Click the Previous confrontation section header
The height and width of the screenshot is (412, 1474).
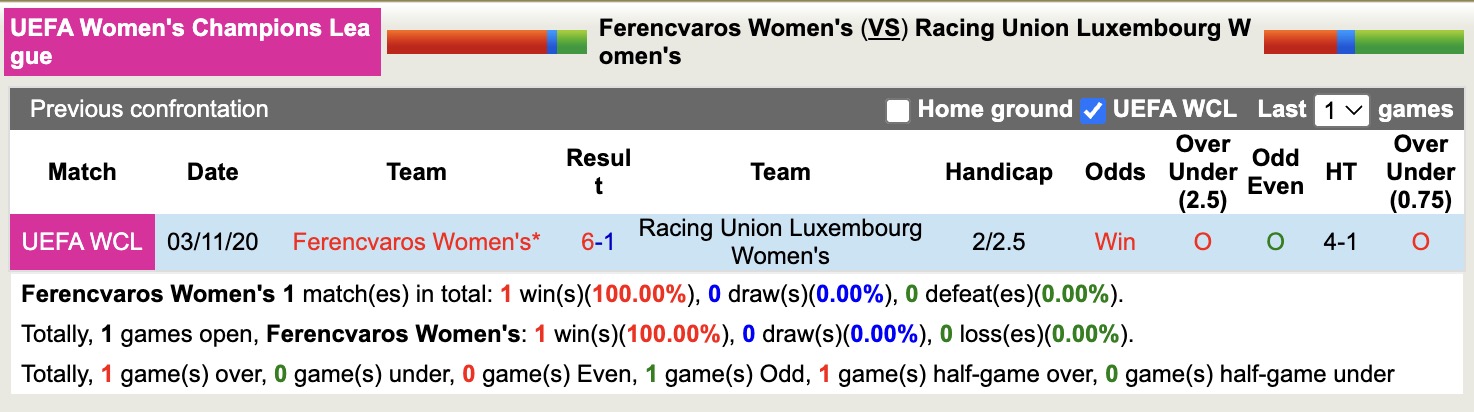click(150, 109)
